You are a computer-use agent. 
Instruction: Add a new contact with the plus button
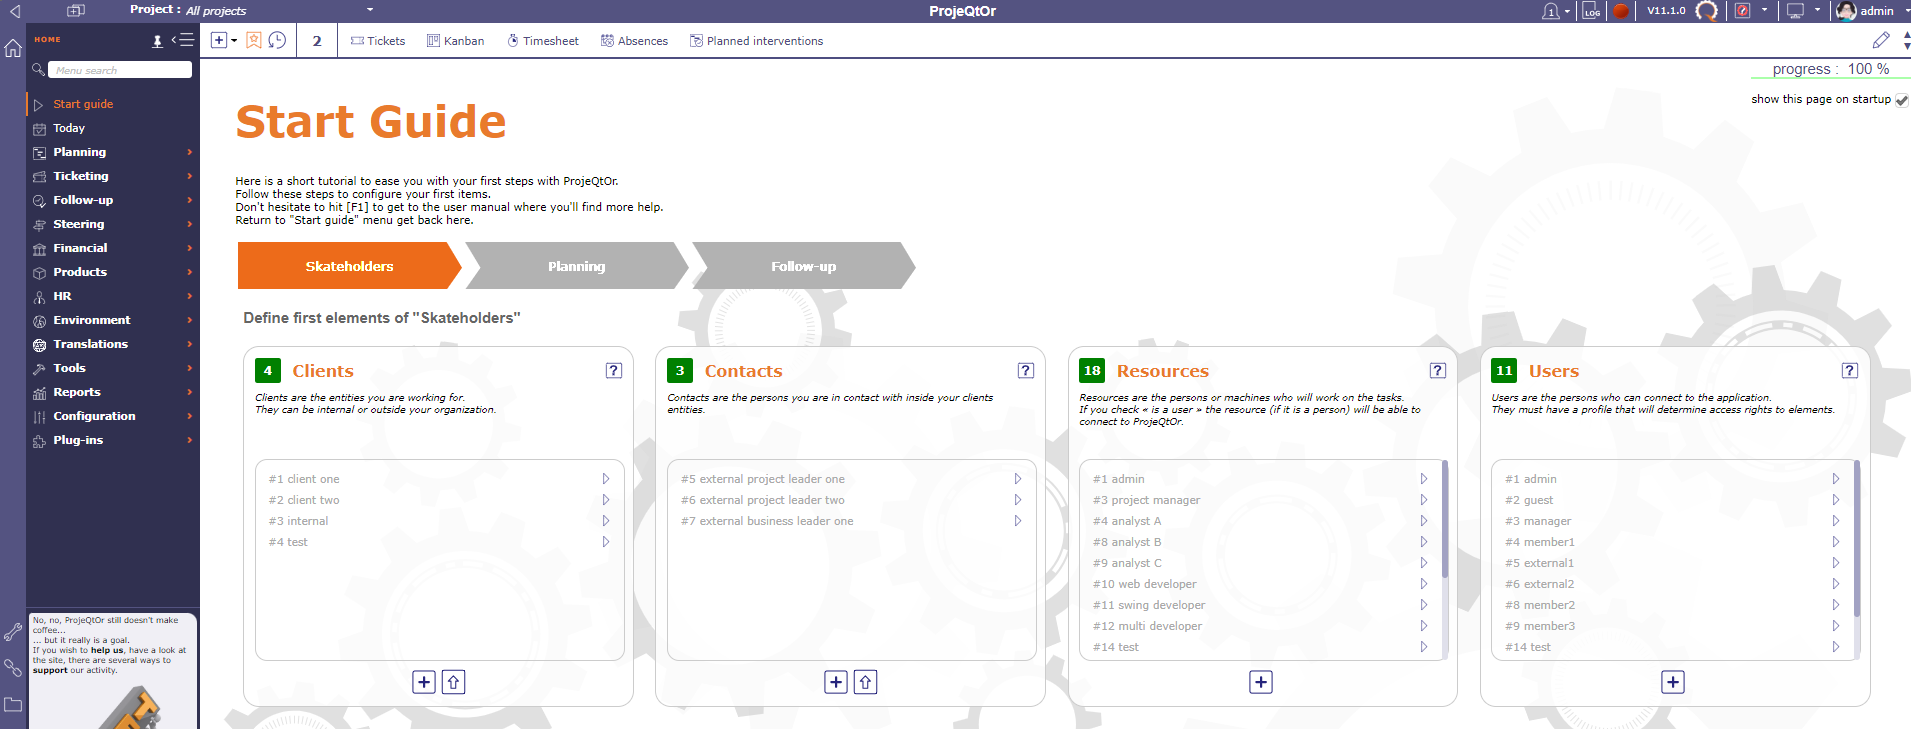pyautogui.click(x=836, y=682)
